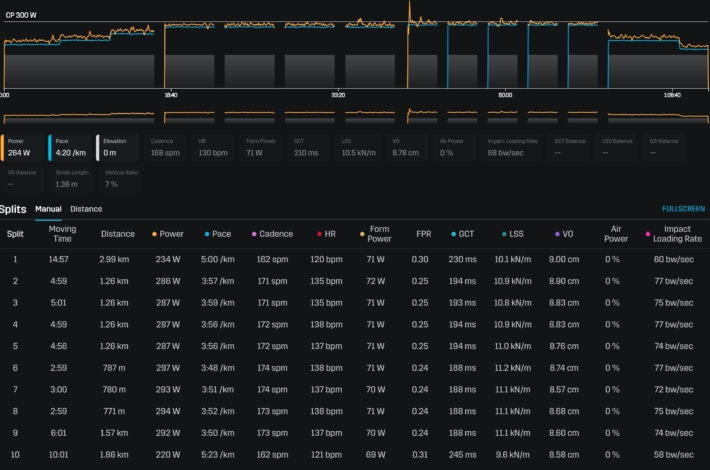Click the pink Cadence column dot icon
This screenshot has width=710, height=470.
pos(255,234)
